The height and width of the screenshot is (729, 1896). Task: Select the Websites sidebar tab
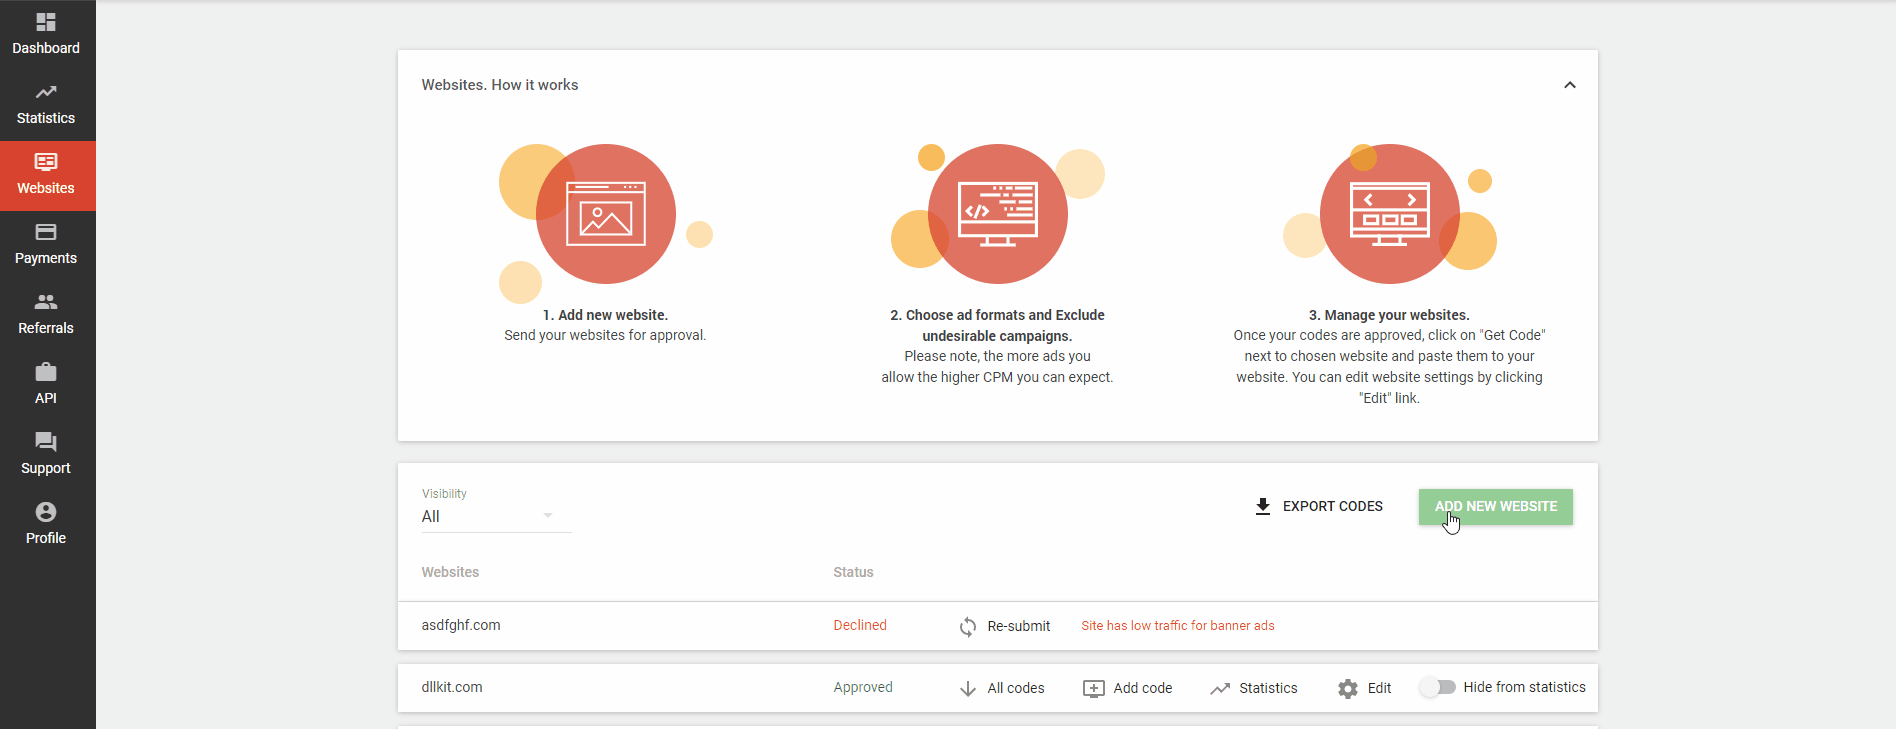46,175
